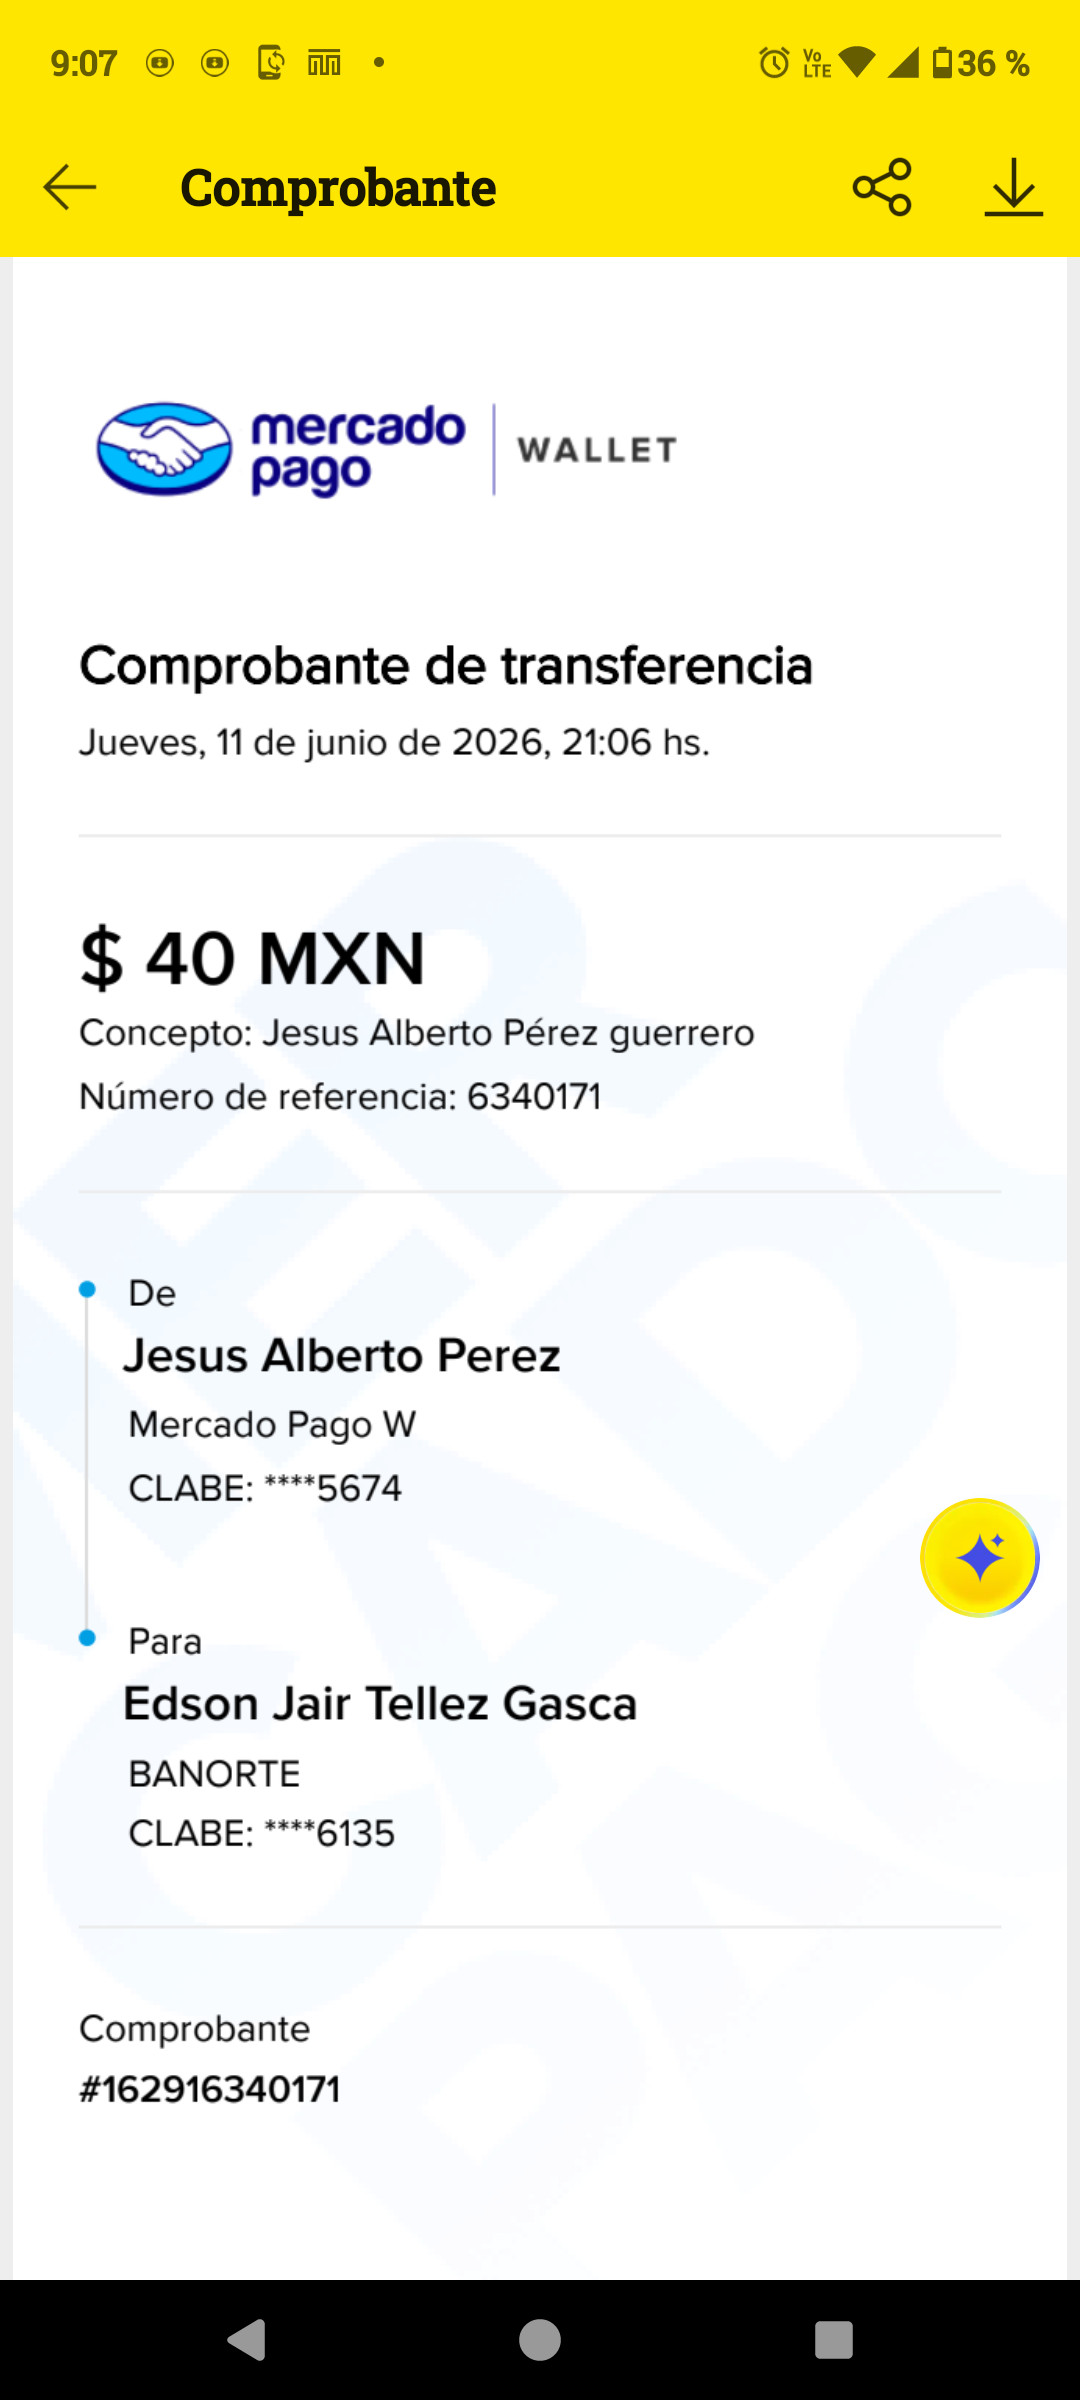The image size is (1080, 2400).
Task: Tap the battery indicator showing 36 %
Action: pyautogui.click(x=980, y=63)
